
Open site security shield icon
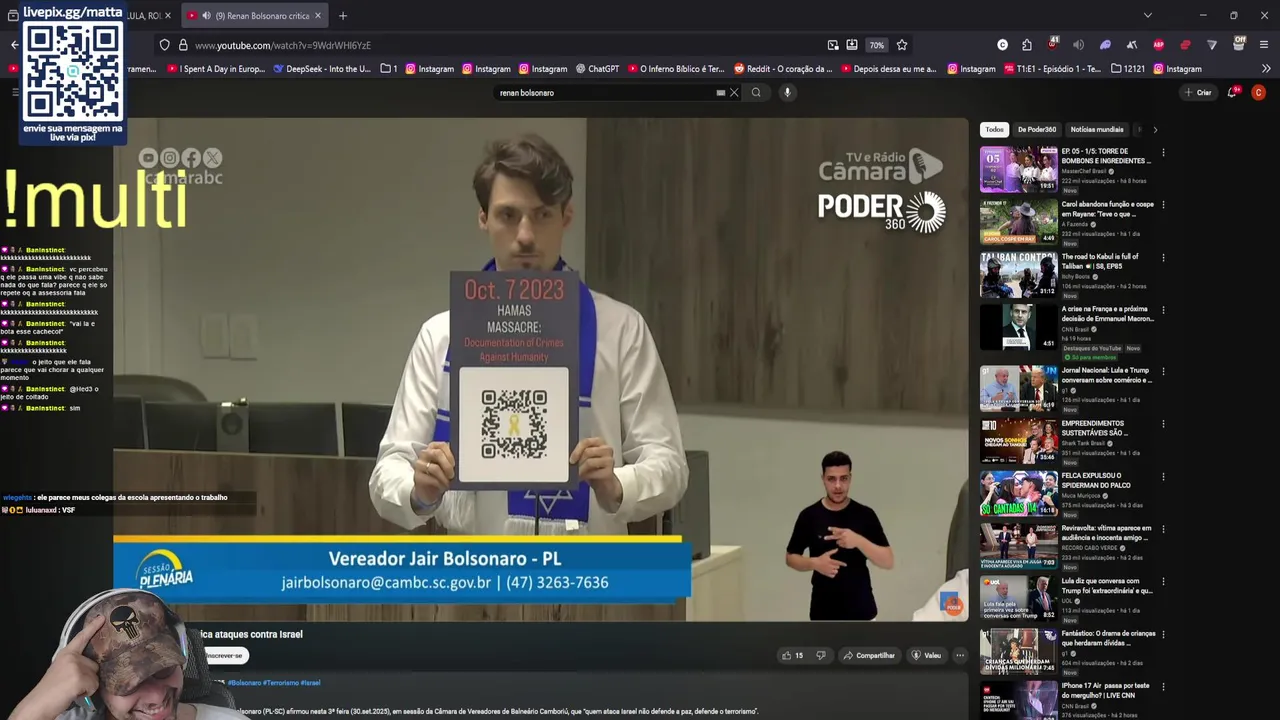tap(165, 45)
